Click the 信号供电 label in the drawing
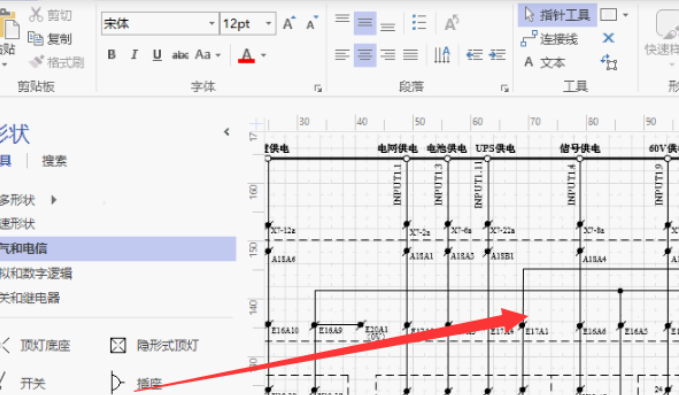 click(580, 149)
